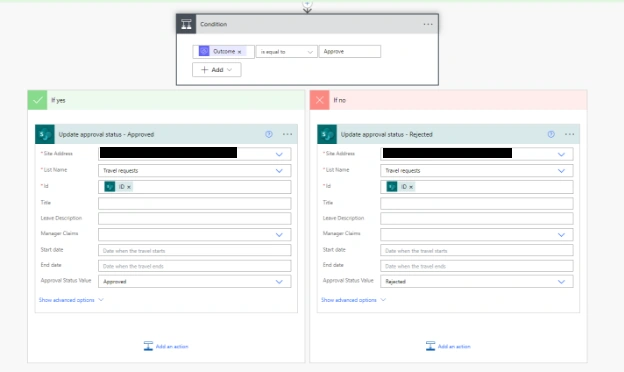Click 'Update approval status - Approved' title

106,134
